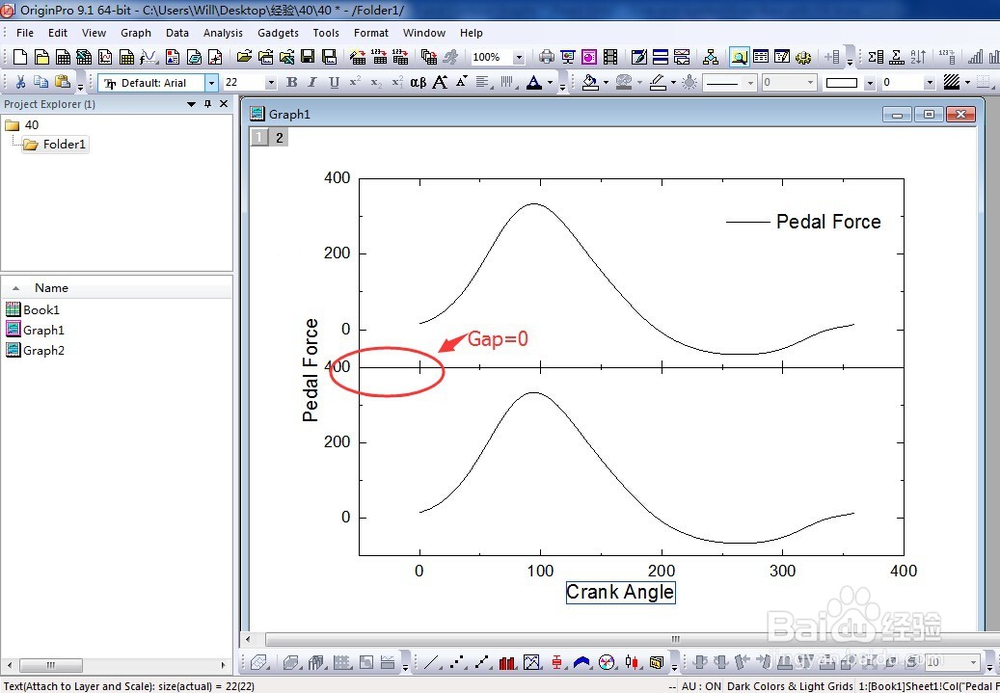Click the statistics on columns sigma icon

tap(876, 57)
